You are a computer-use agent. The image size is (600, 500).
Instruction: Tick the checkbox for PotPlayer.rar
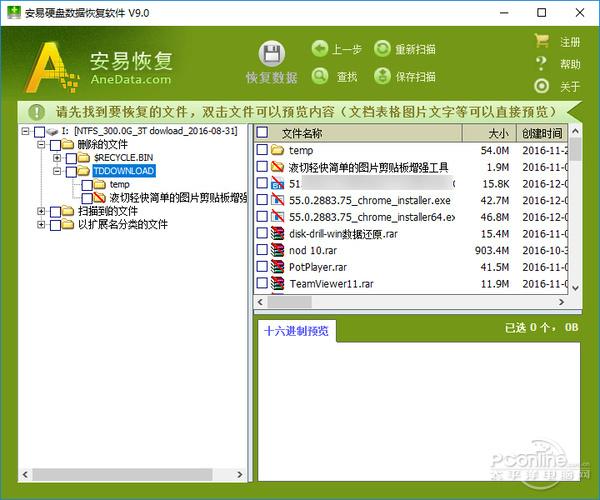tap(262, 266)
